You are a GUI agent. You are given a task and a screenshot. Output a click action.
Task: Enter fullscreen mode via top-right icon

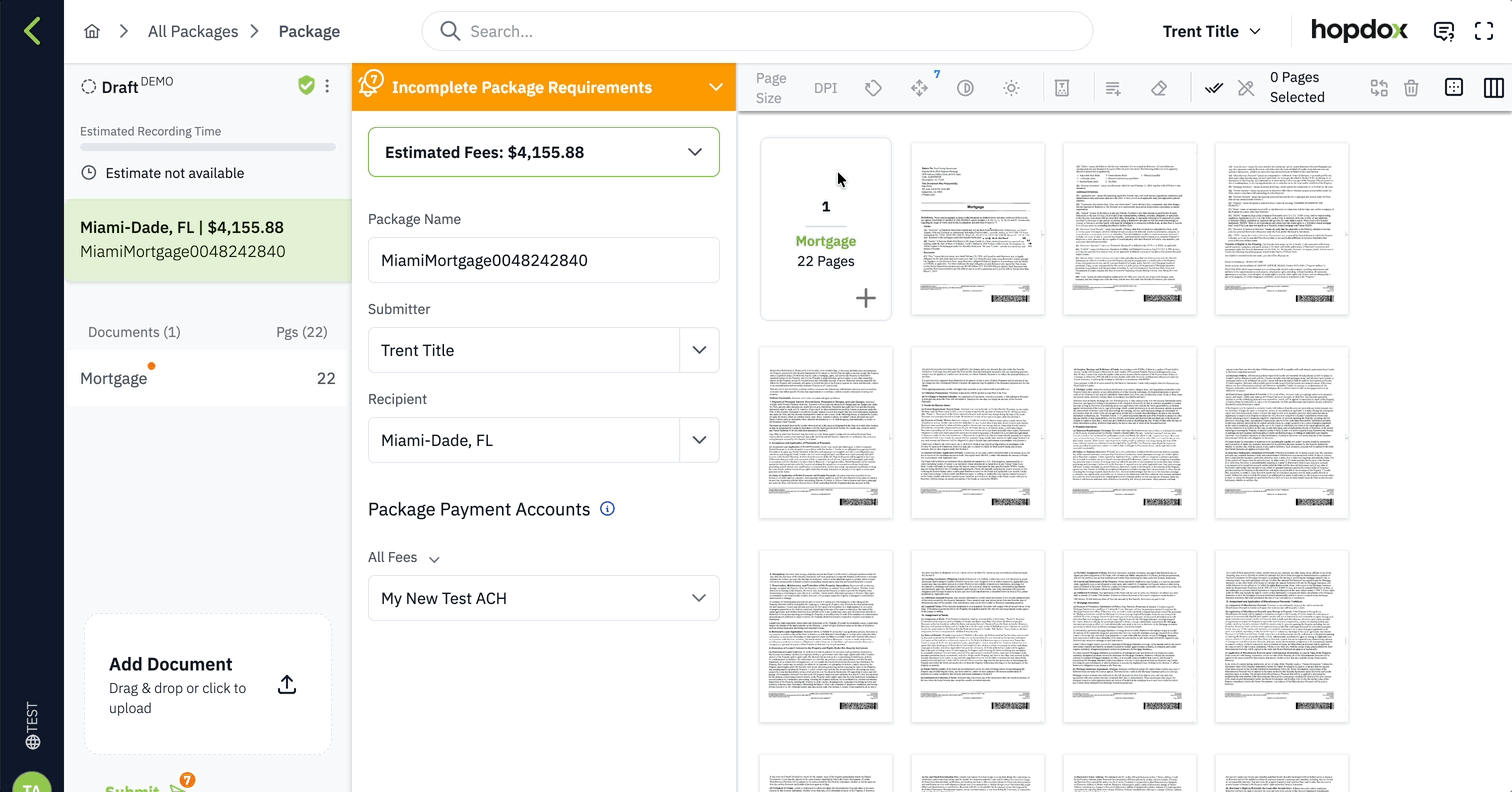(x=1484, y=31)
